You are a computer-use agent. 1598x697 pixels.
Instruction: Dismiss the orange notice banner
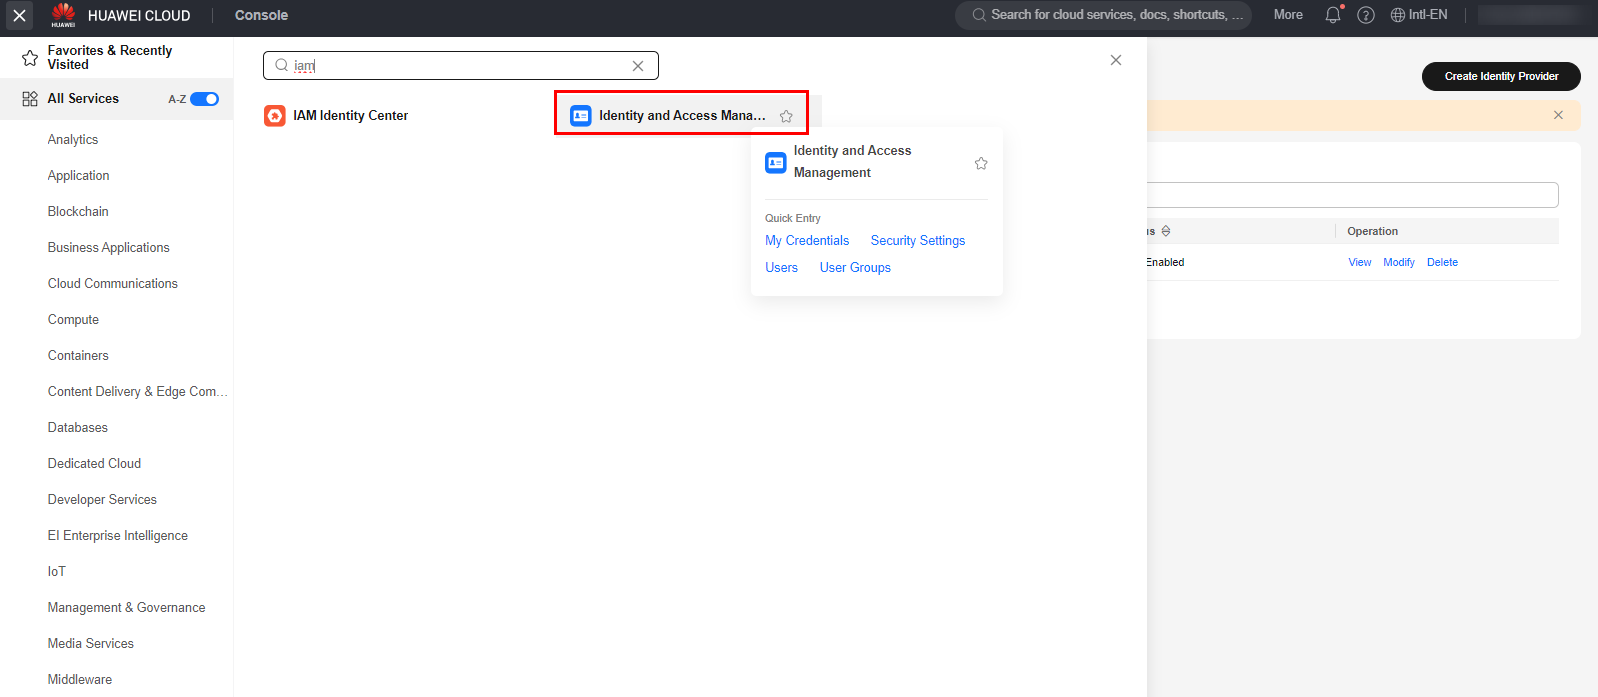click(1558, 115)
